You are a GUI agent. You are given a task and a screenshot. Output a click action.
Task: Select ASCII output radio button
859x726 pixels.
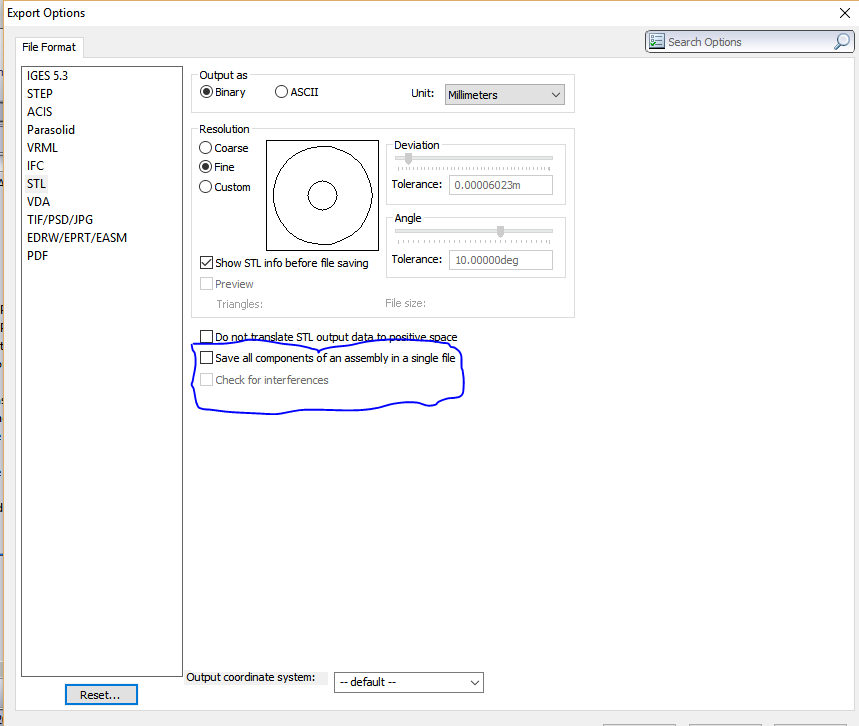click(x=281, y=92)
